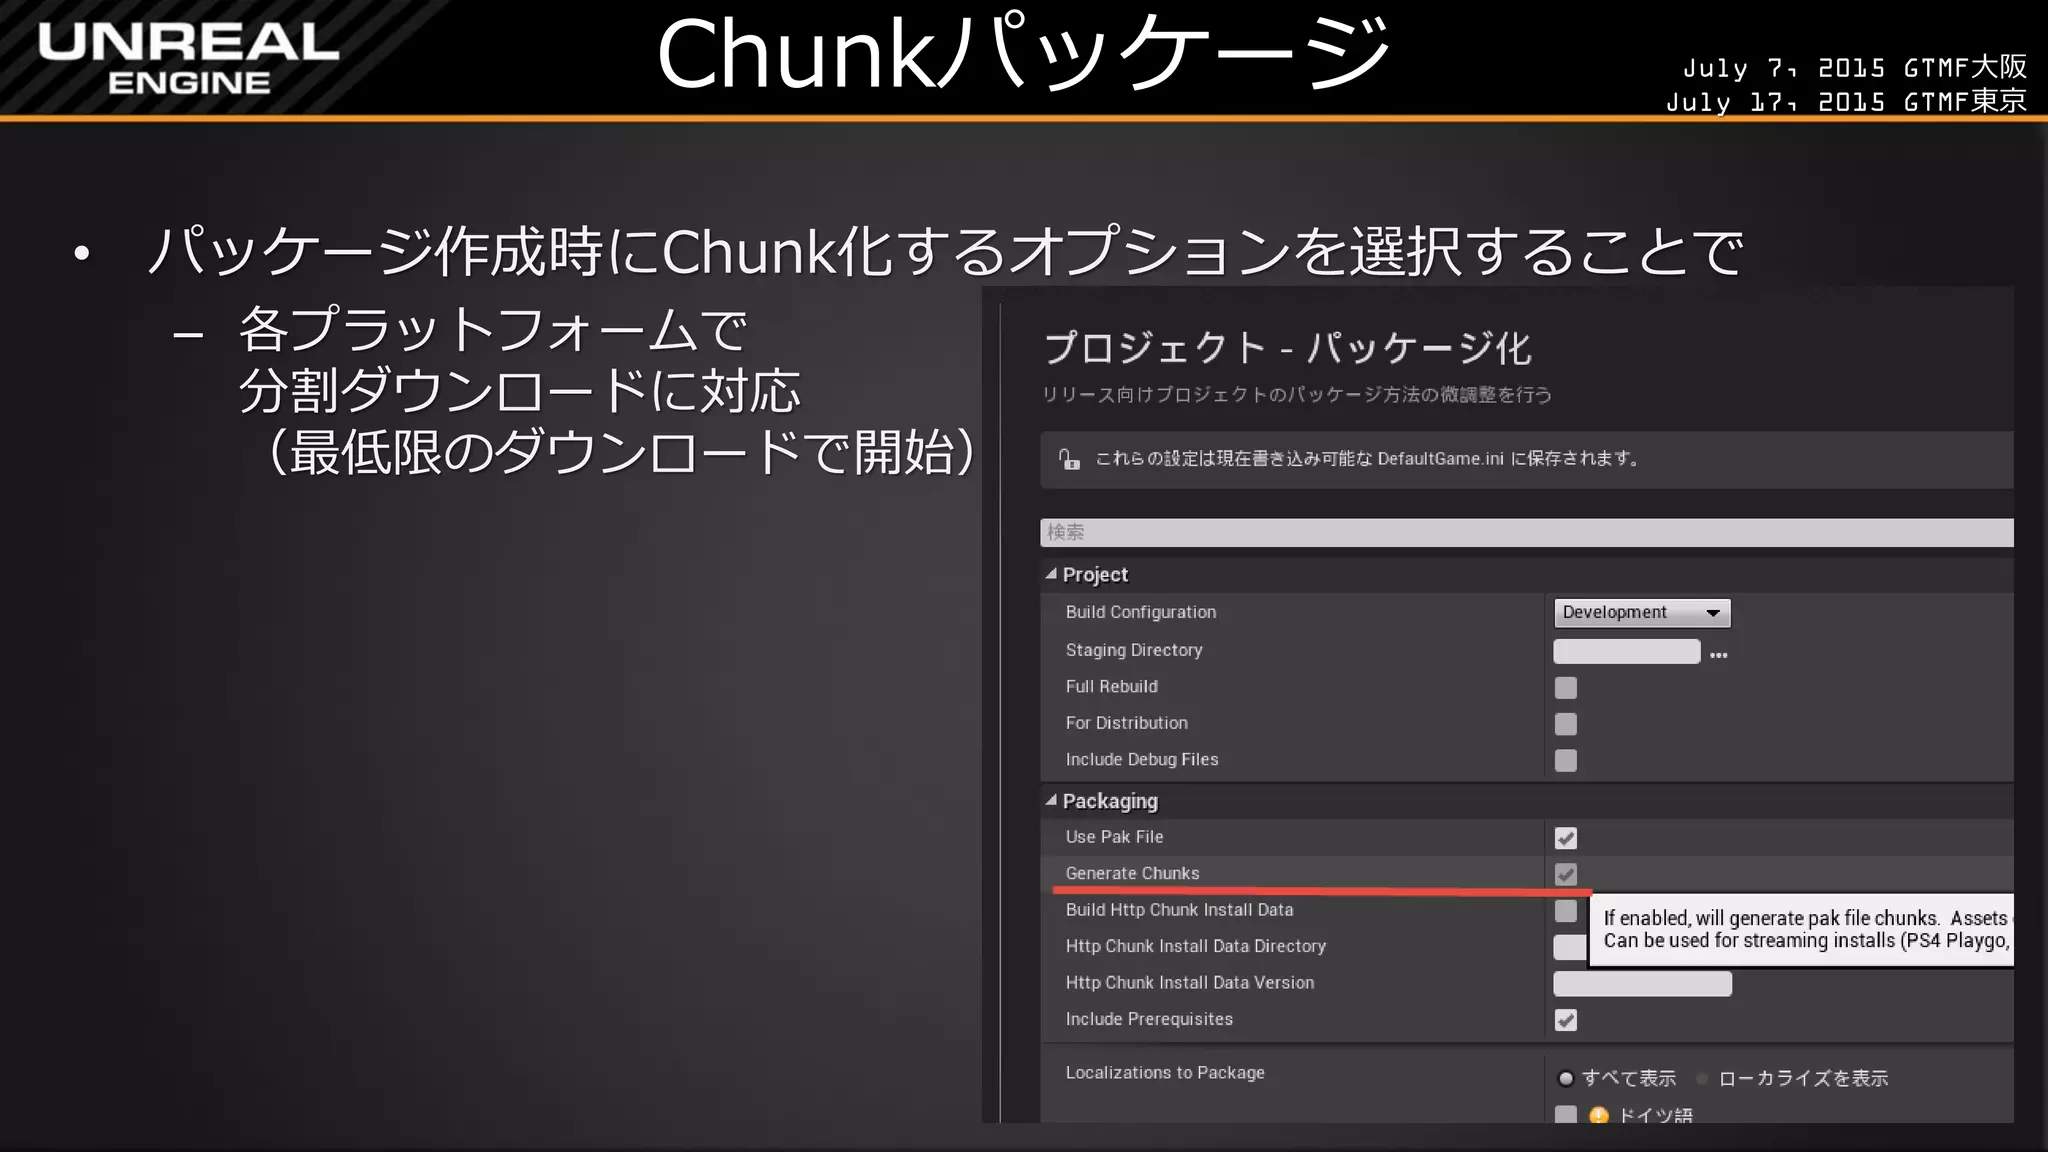This screenshot has height=1152, width=2048.
Task: Click the lock icon beside DefaultGame.ini notice
Action: tap(1069, 459)
